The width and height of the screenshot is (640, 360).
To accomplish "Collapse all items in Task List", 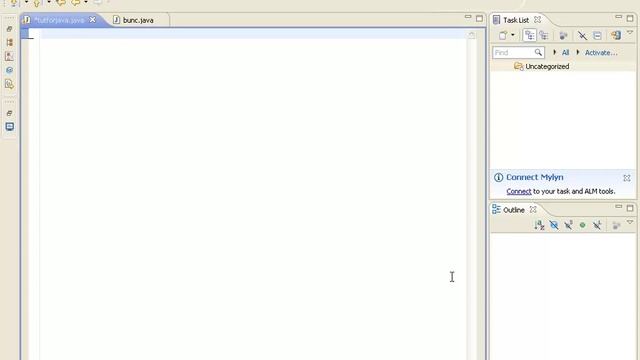I will [x=597, y=36].
